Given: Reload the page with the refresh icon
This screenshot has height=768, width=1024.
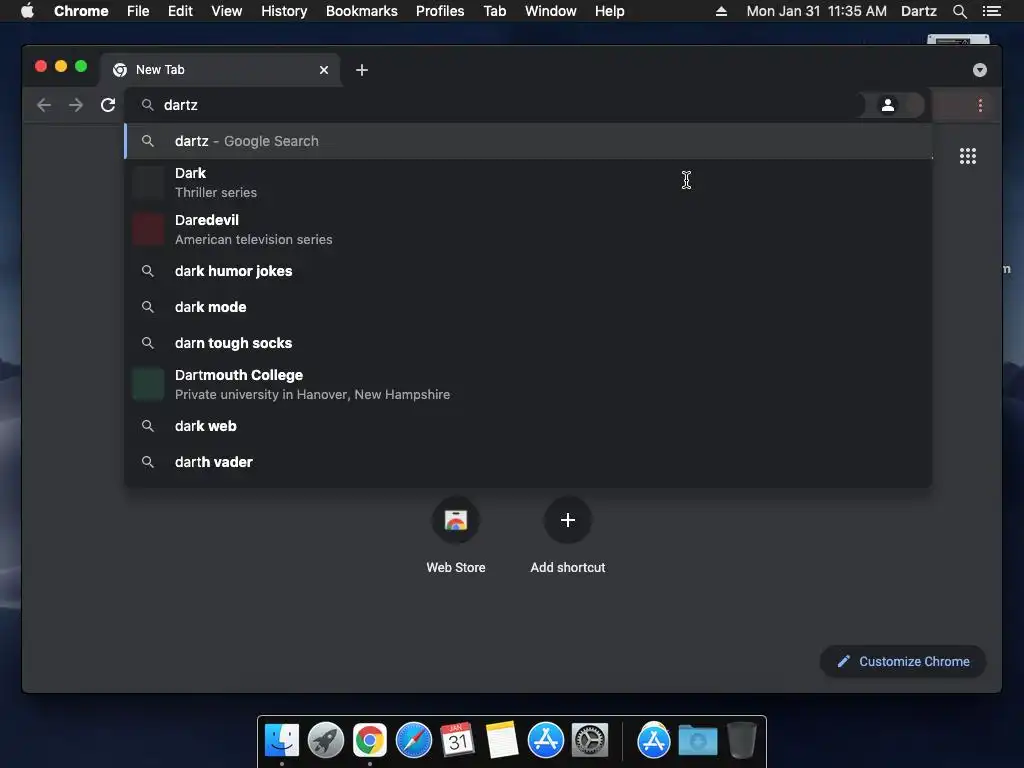Looking at the screenshot, I should tap(108, 105).
